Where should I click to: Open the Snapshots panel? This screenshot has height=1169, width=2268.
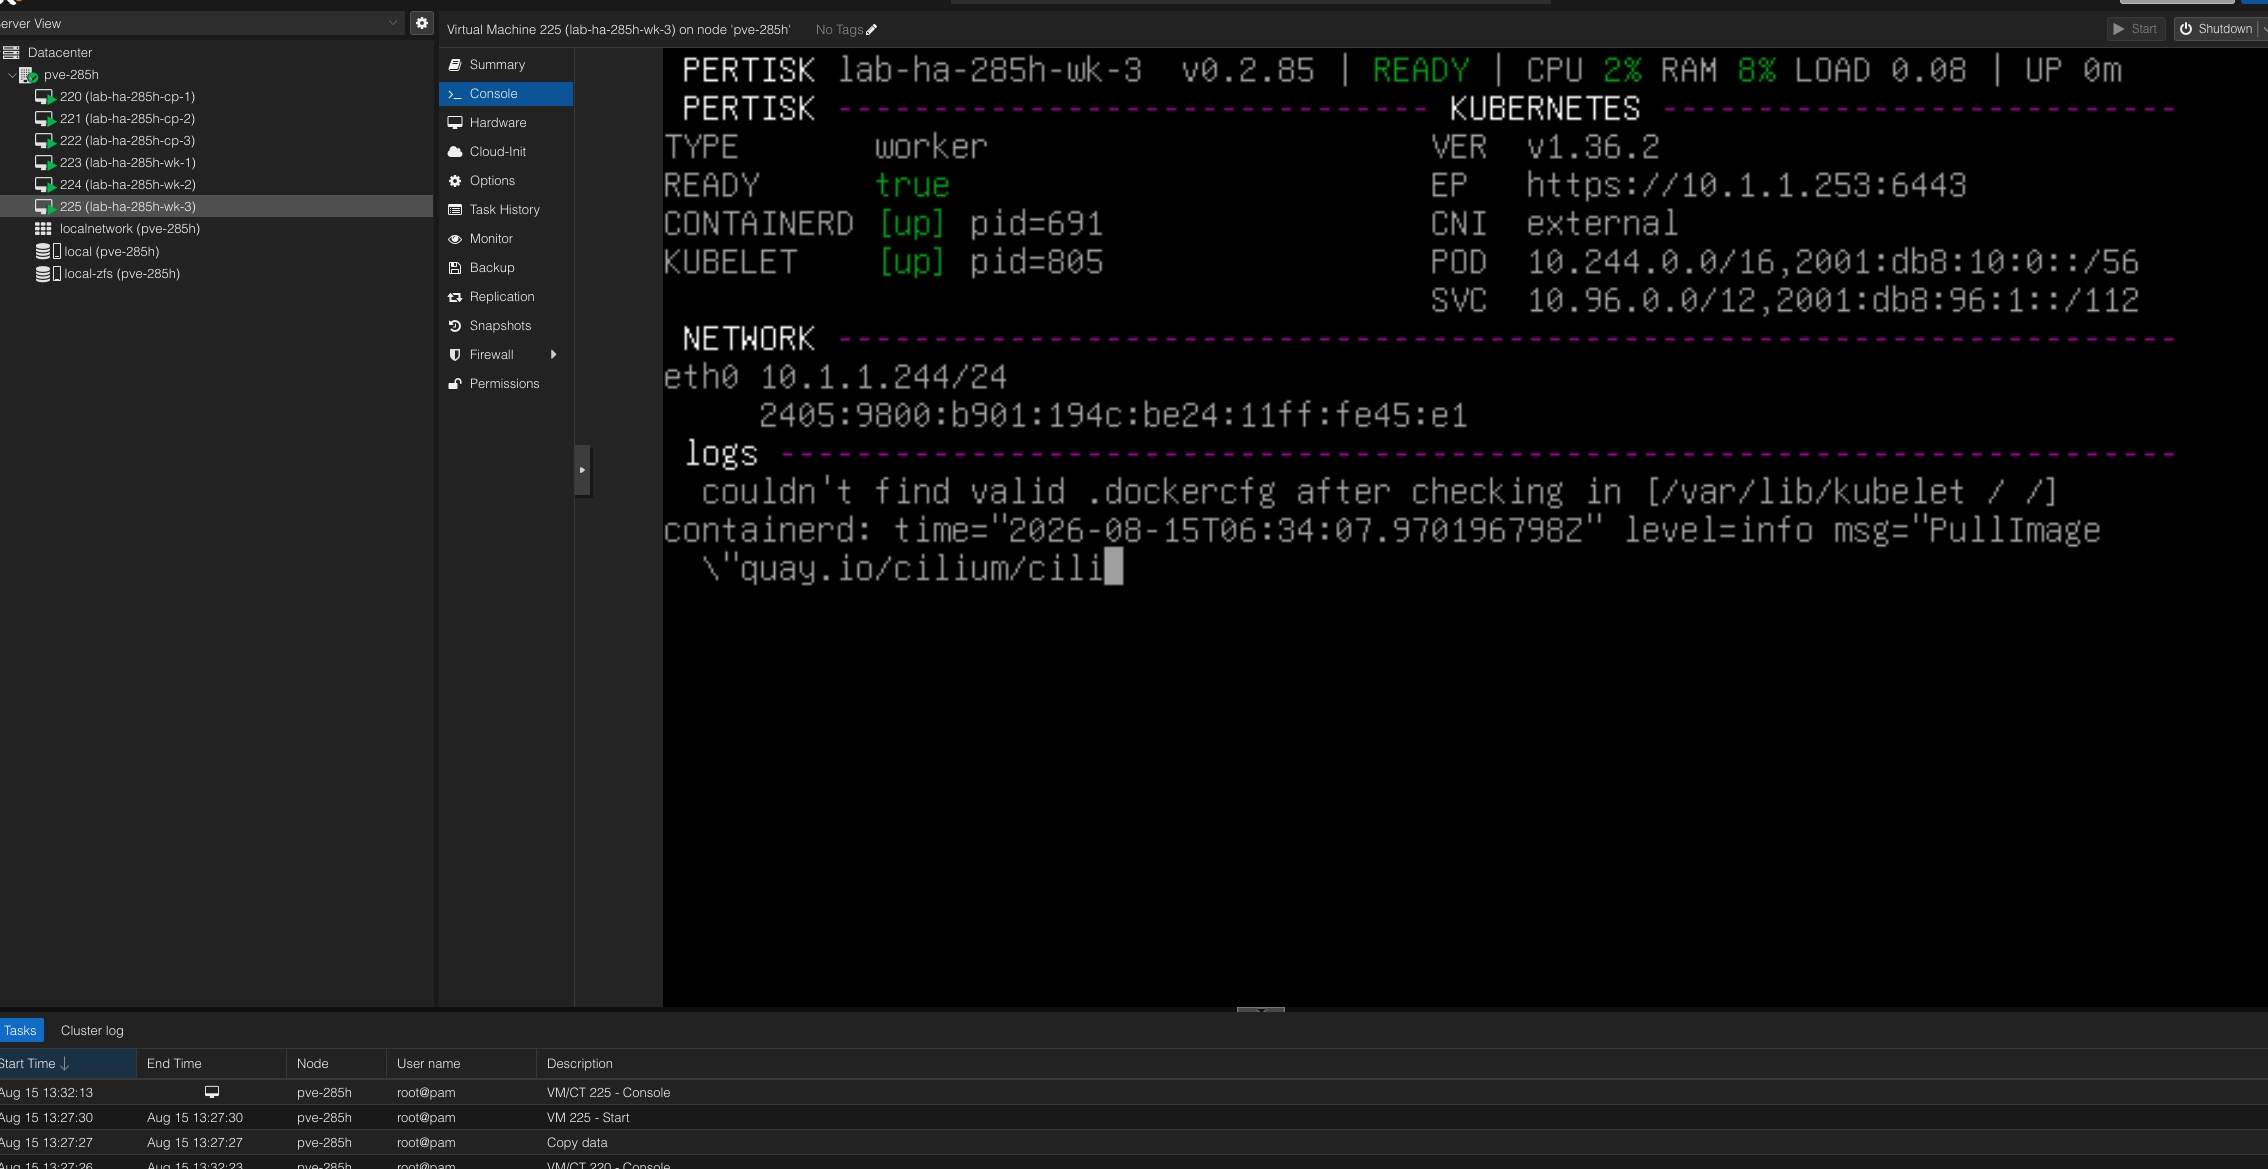[506, 325]
